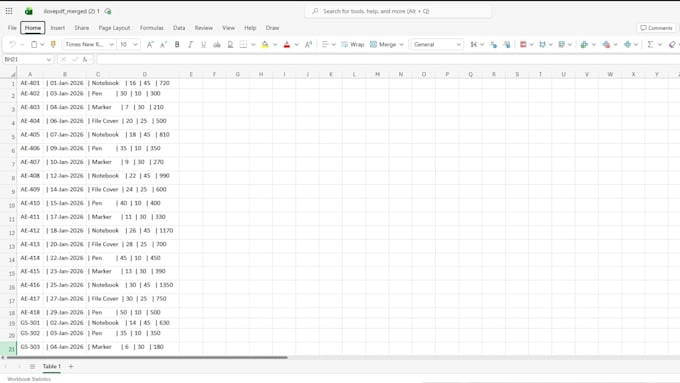680x383 pixels.
Task: Click the horizontal scrollbar
Action: point(146,357)
